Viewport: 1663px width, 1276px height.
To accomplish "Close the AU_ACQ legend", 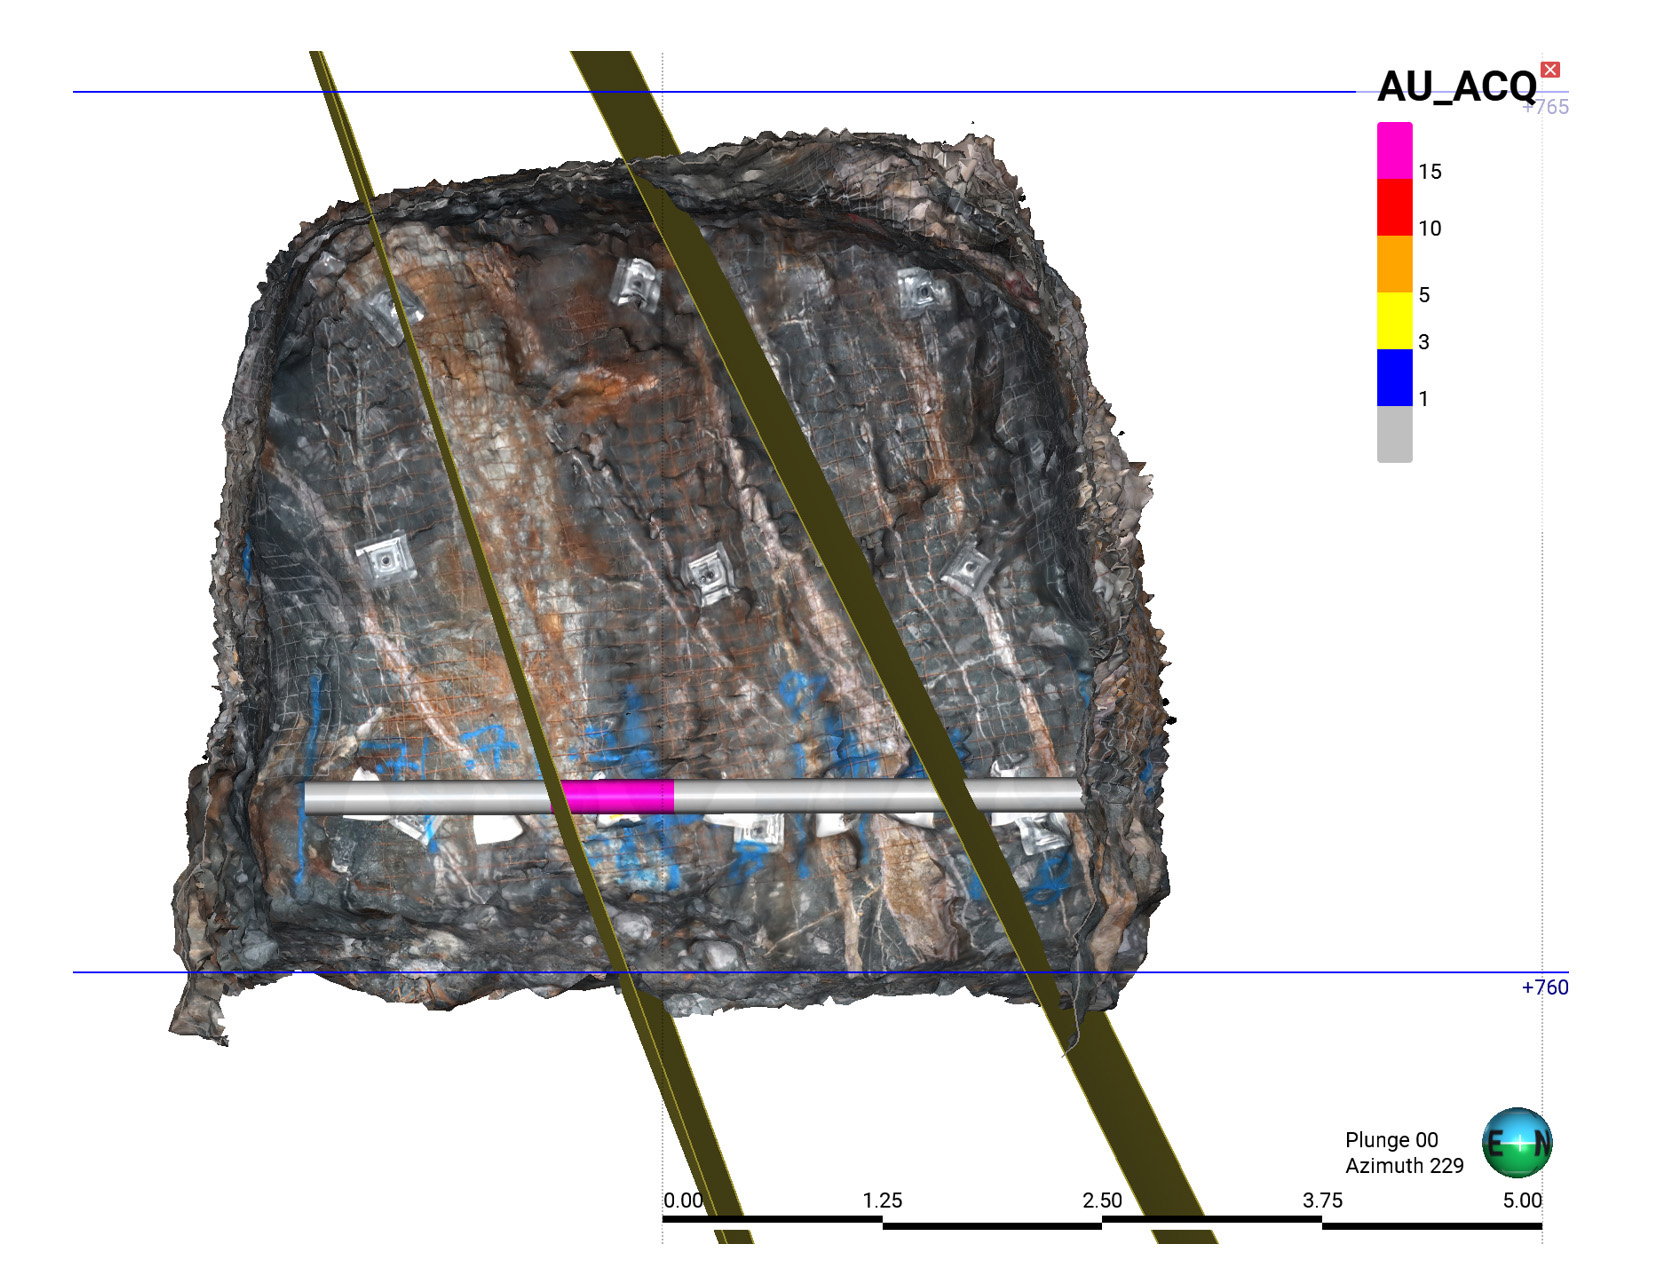I will click(1550, 69).
